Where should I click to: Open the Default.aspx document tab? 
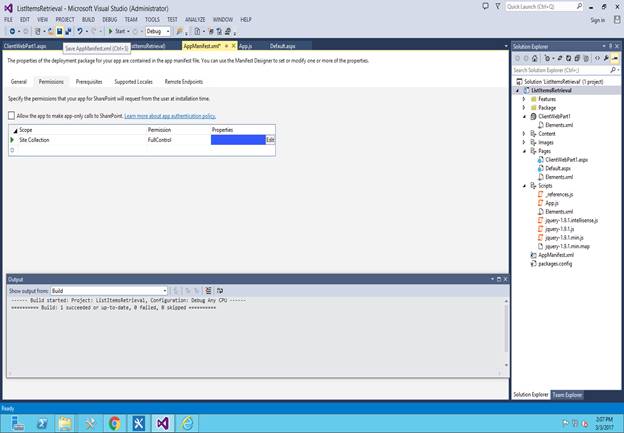coord(282,46)
